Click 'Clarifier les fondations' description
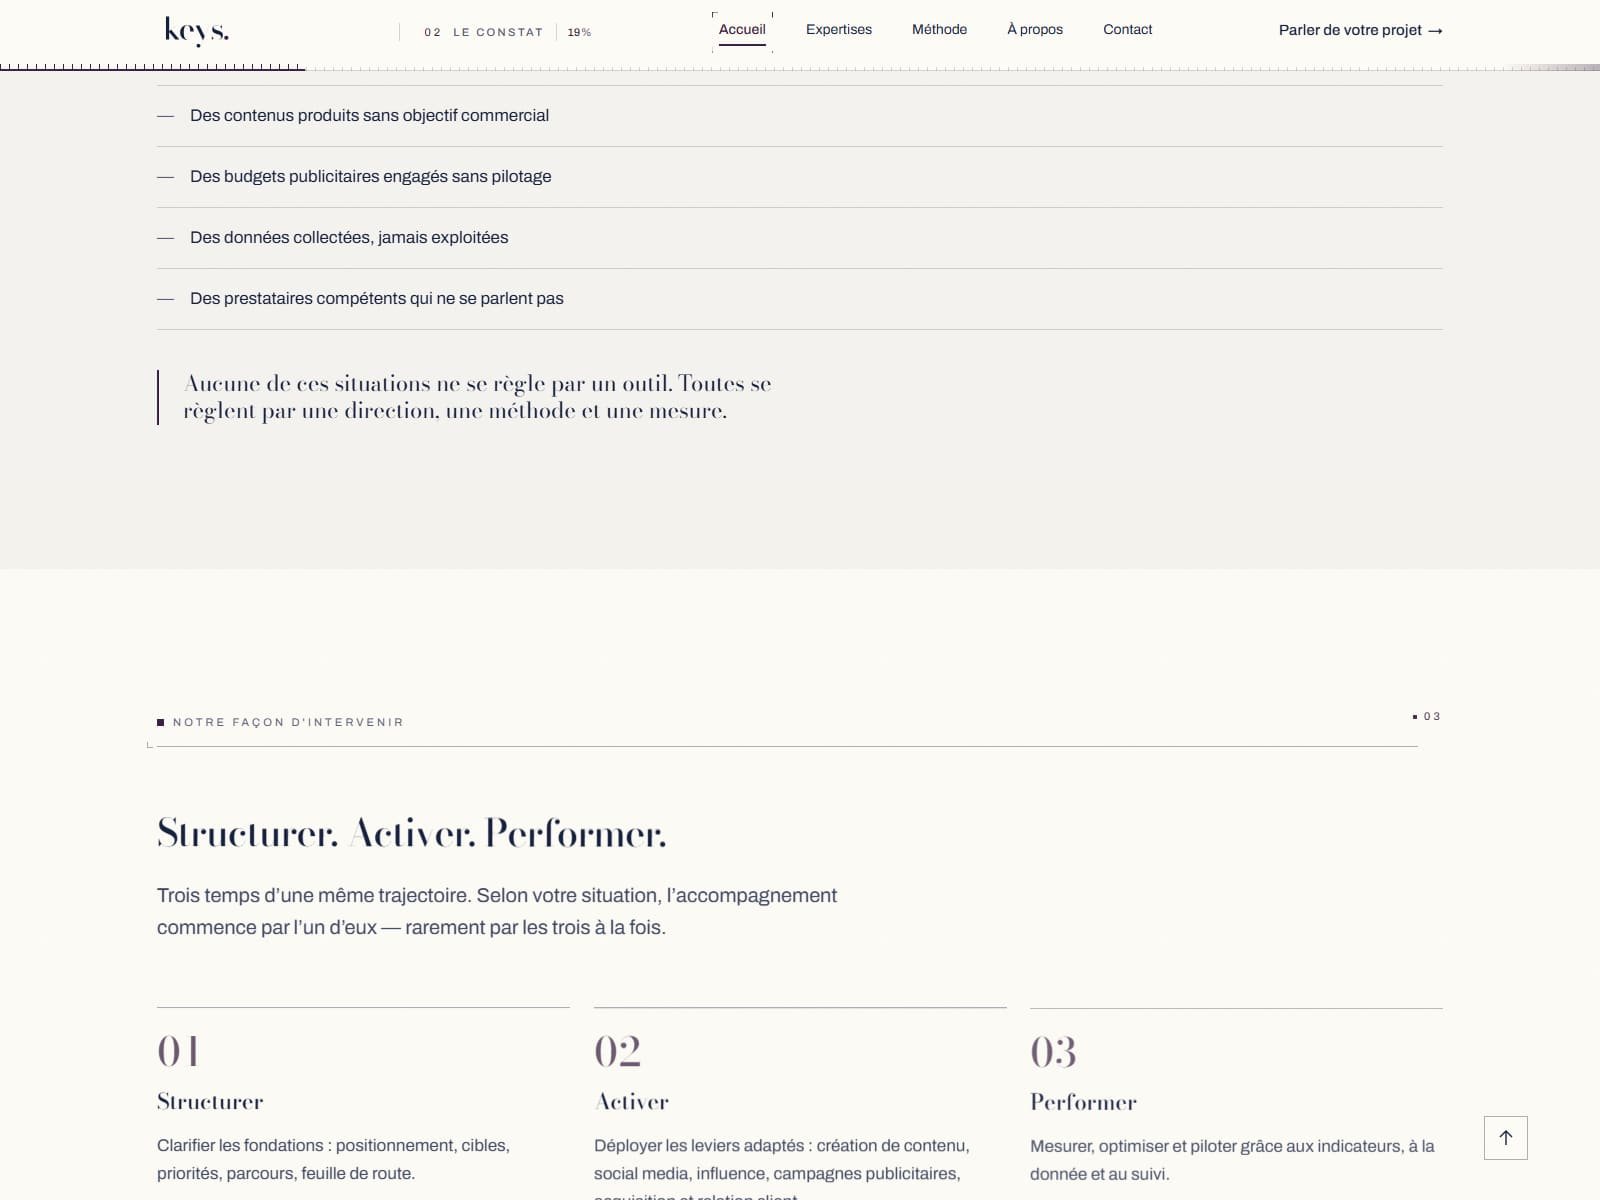The image size is (1600, 1200). click(334, 1159)
